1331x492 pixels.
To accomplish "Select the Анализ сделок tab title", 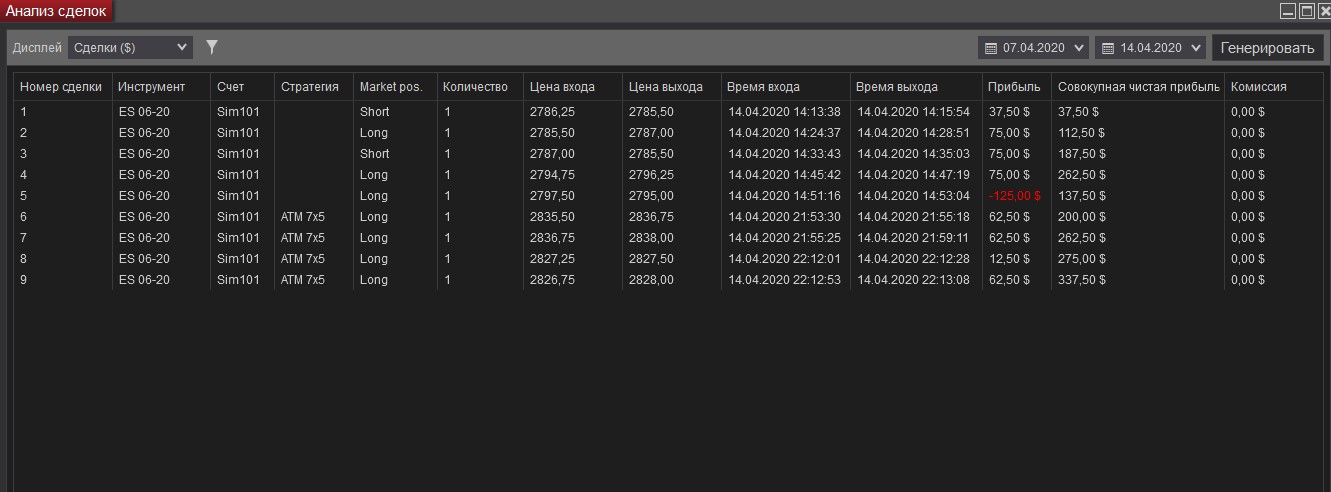I will point(57,11).
